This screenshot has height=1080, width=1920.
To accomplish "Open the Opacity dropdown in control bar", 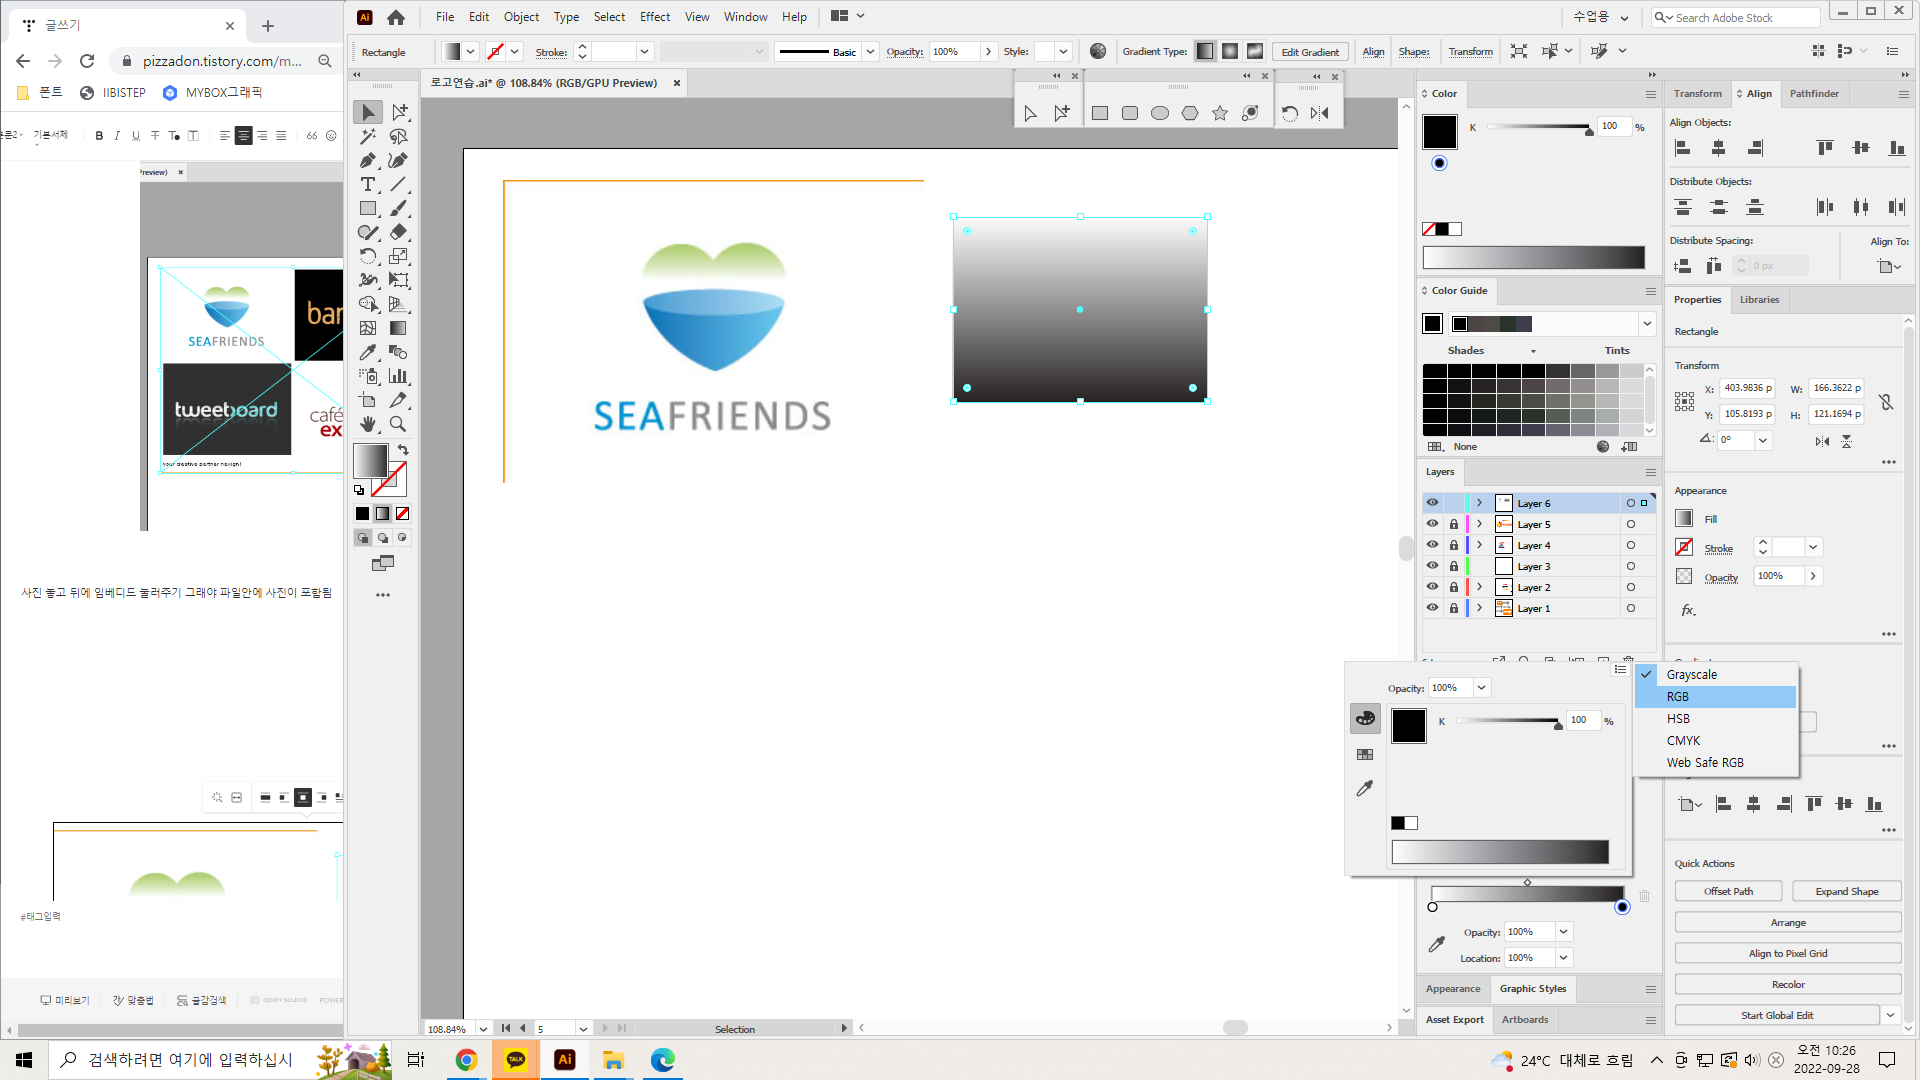I will click(x=988, y=52).
